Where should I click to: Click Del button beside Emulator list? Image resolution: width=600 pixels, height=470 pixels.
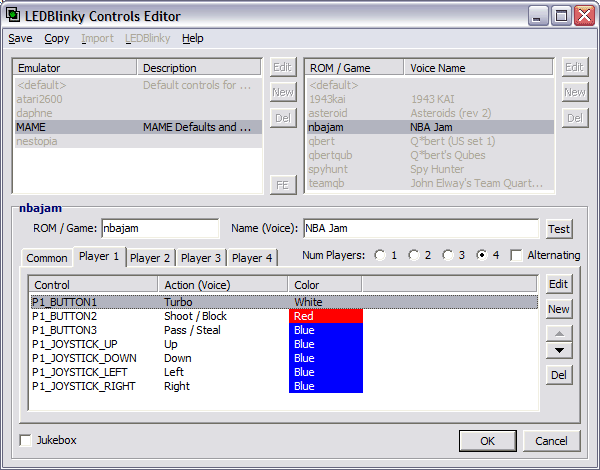point(283,118)
